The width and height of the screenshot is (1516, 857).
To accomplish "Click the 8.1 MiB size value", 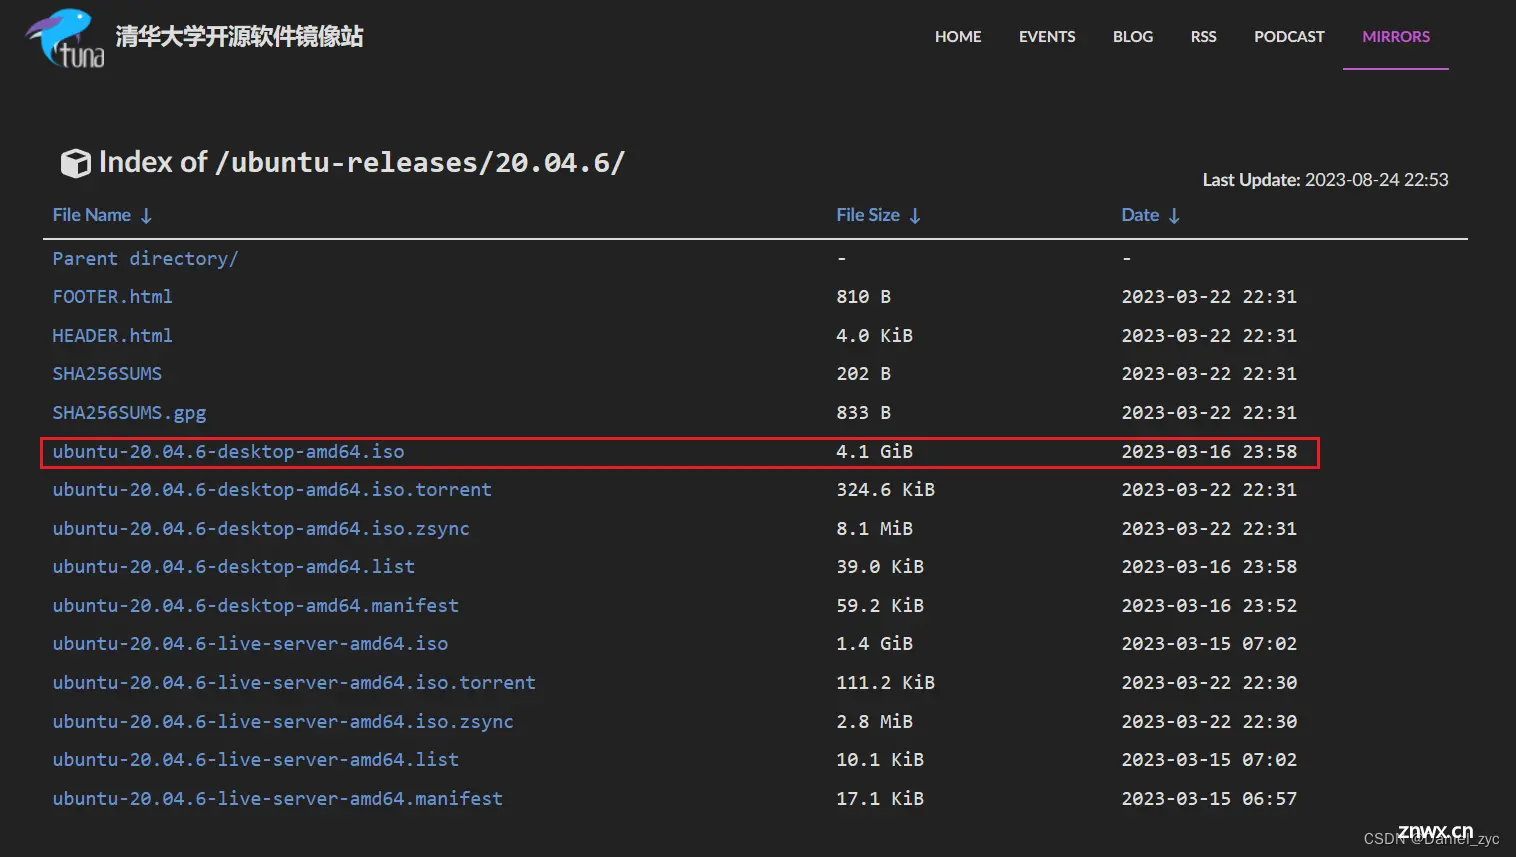I will 874,529.
